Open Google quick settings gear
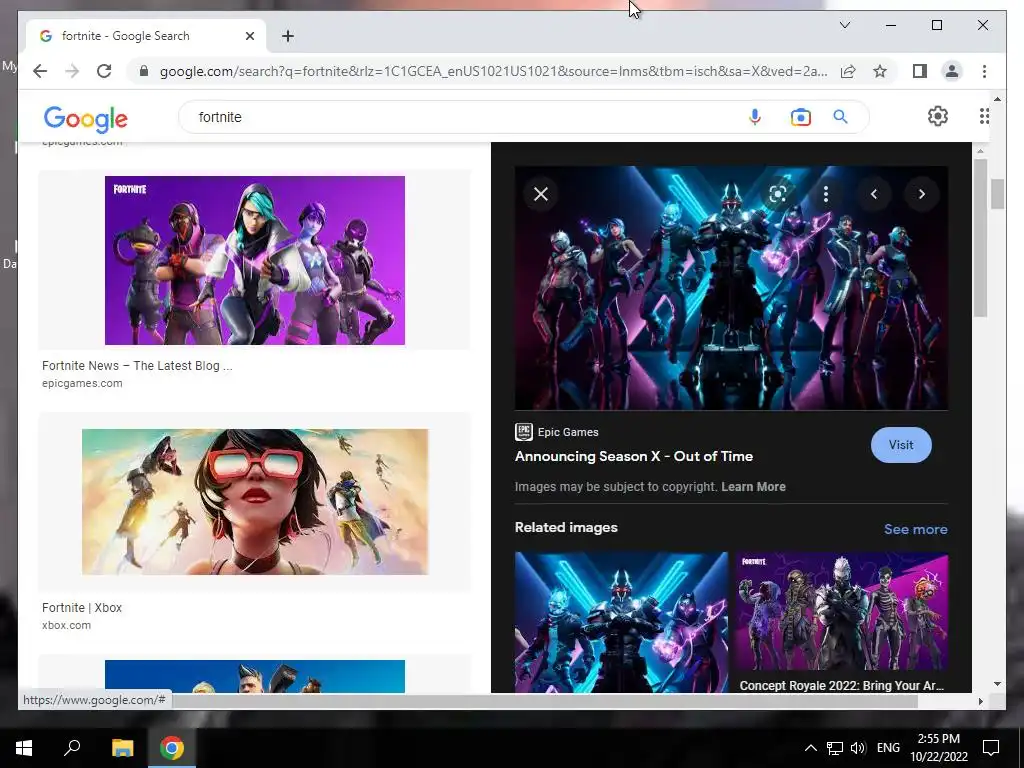 (x=938, y=116)
